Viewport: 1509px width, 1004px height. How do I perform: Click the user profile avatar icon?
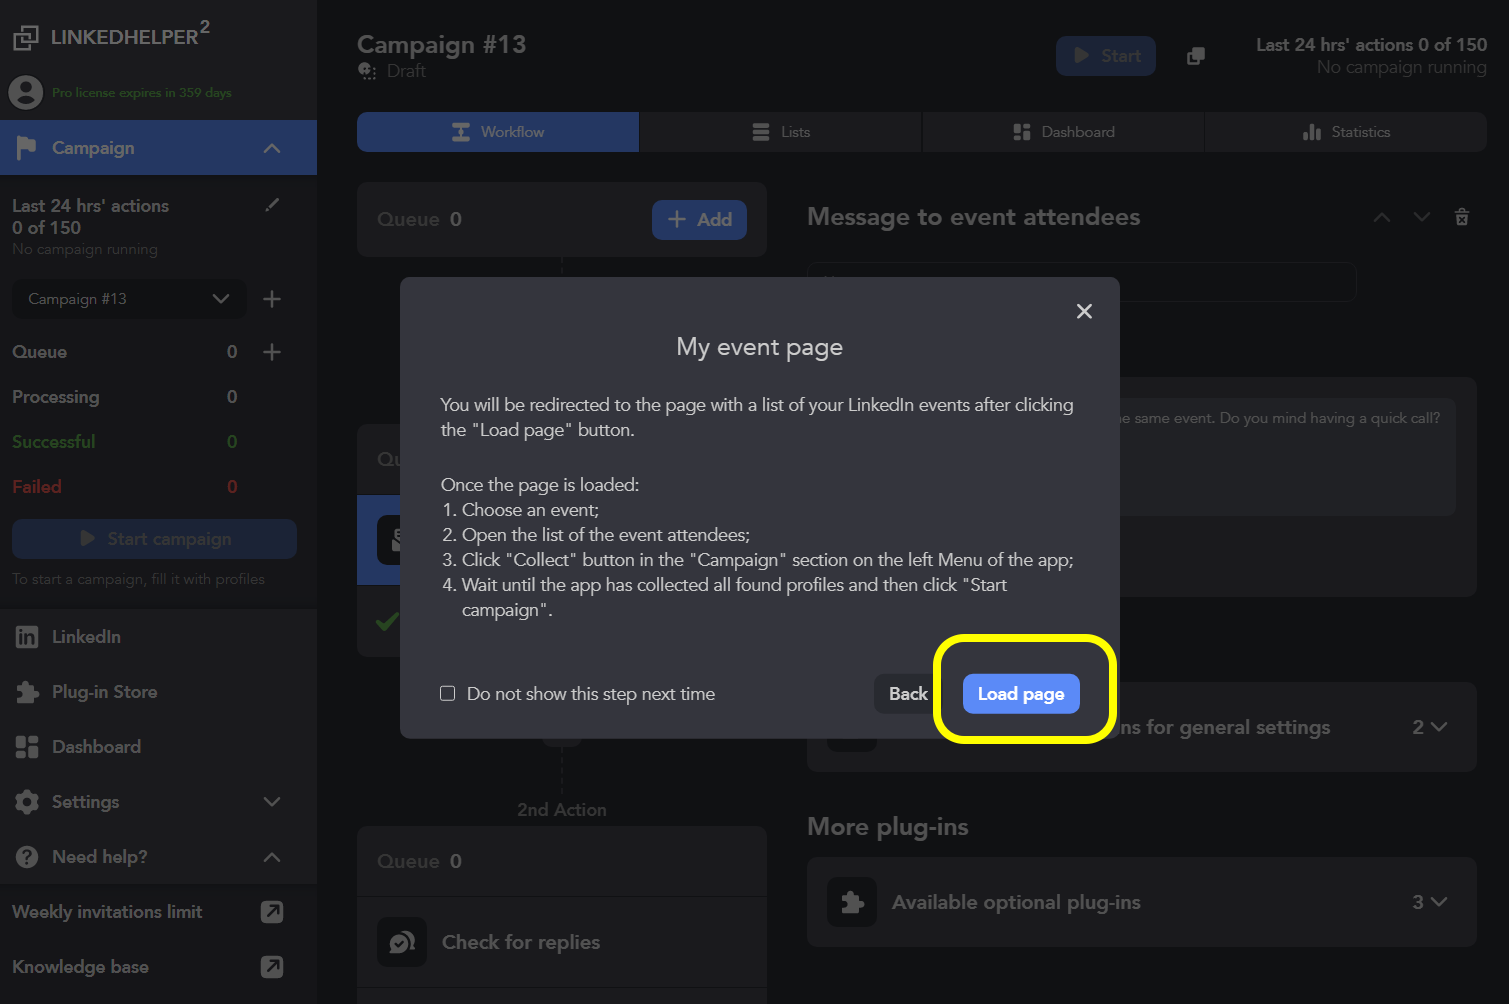[25, 93]
